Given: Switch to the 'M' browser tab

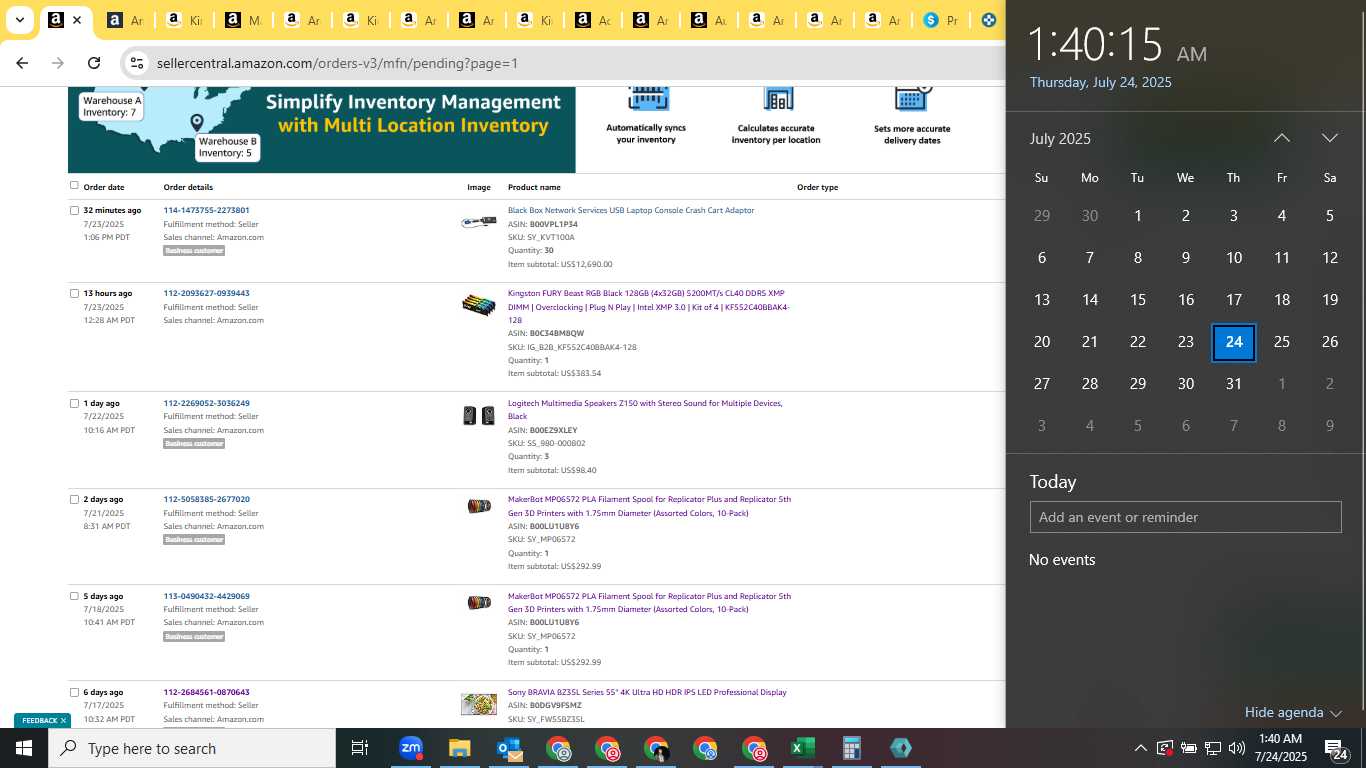Looking at the screenshot, I should [242, 20].
